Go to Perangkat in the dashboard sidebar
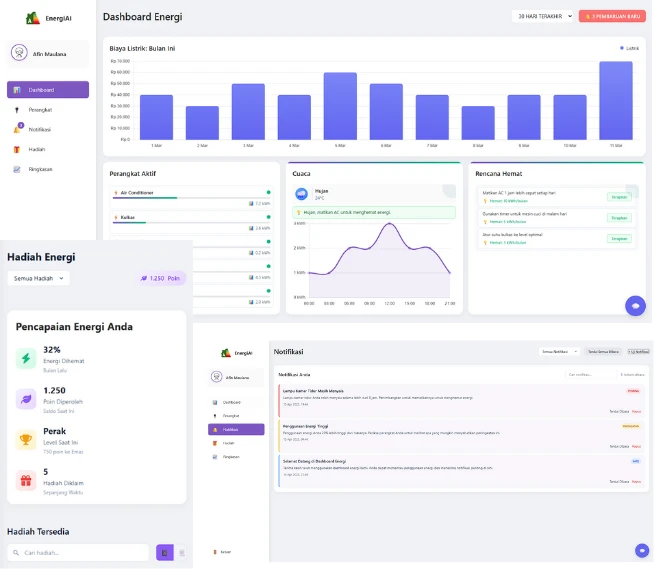 pyautogui.click(x=40, y=109)
